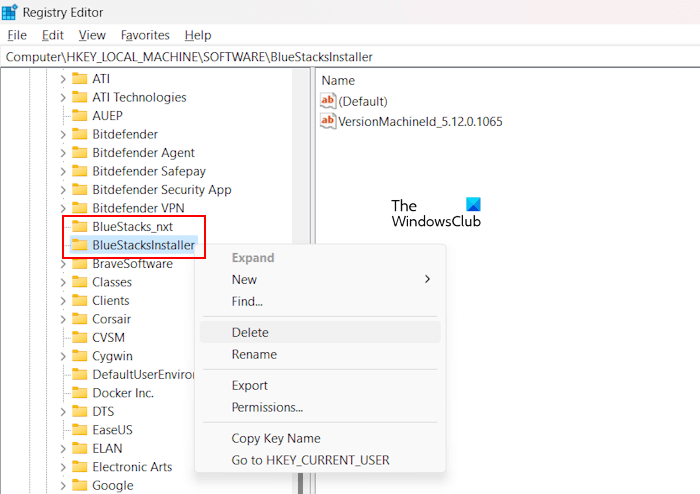Select the Bitdefender VPN key label

tap(138, 208)
